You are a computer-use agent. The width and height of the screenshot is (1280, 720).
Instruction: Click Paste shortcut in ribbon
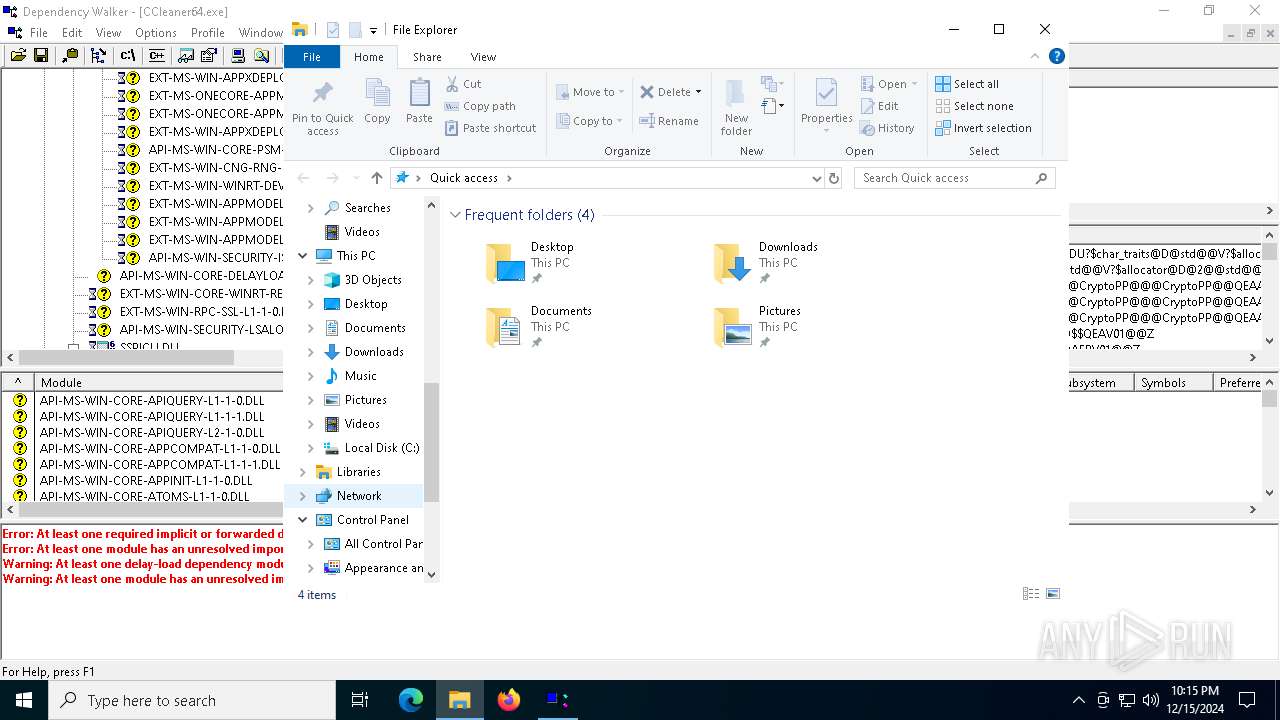click(x=490, y=128)
